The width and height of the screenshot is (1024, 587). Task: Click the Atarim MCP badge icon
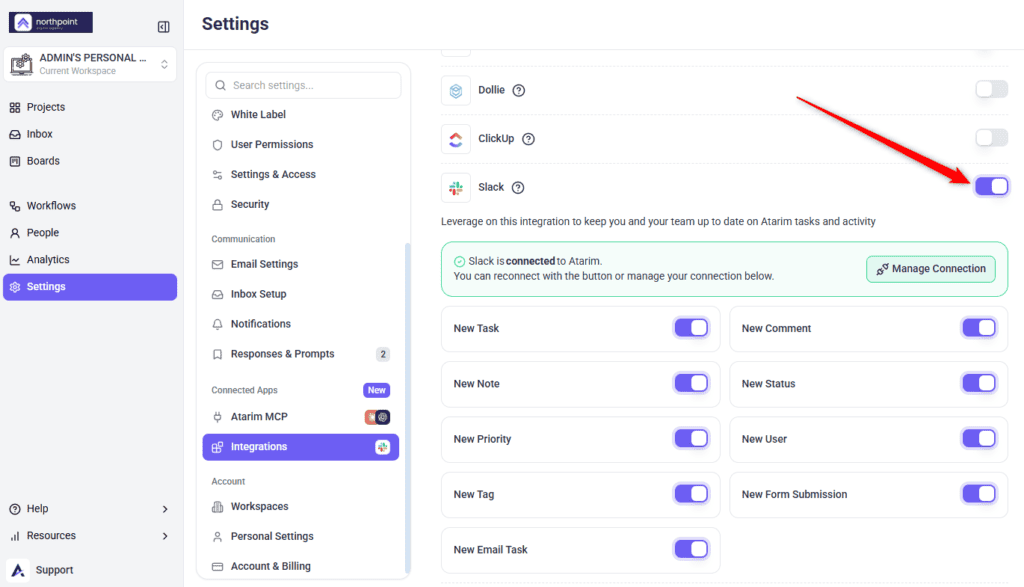coord(377,417)
